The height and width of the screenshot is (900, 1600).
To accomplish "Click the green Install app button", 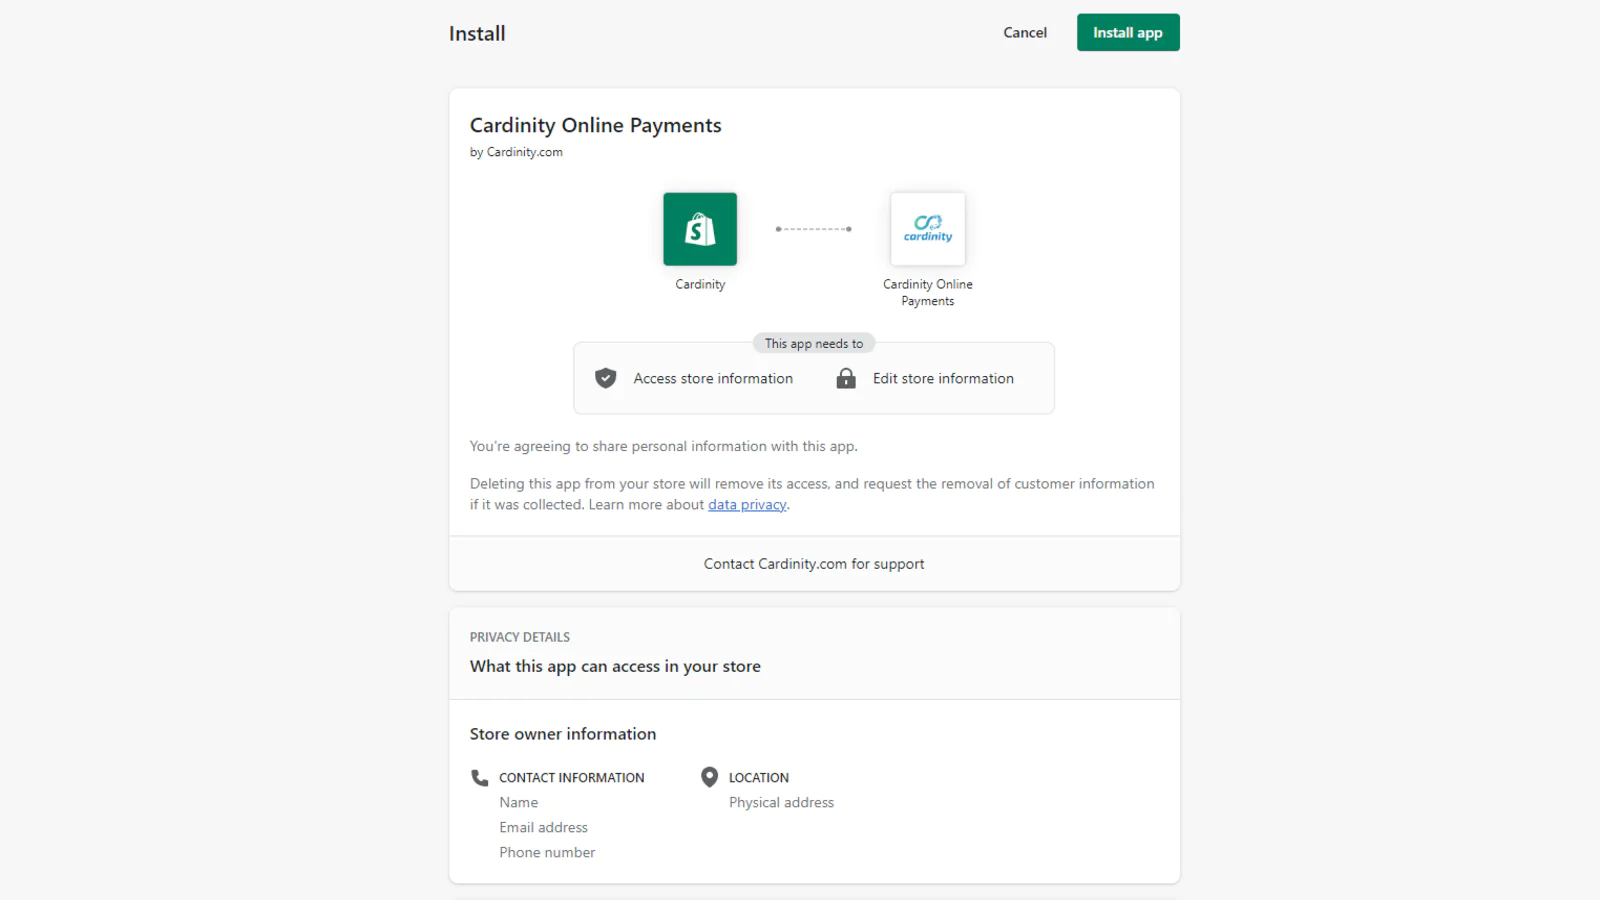I will coord(1127,32).
